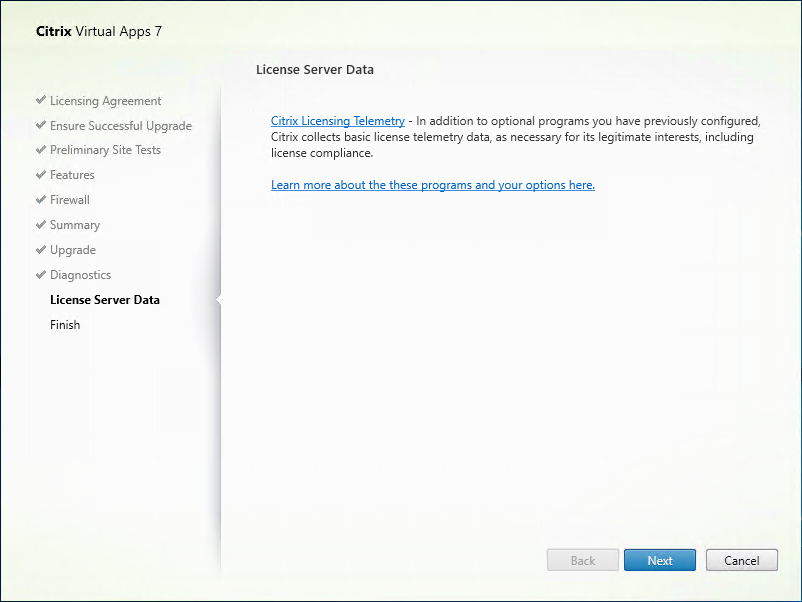
Task: Select the Ensure Successful Upgrade step
Action: (x=121, y=126)
